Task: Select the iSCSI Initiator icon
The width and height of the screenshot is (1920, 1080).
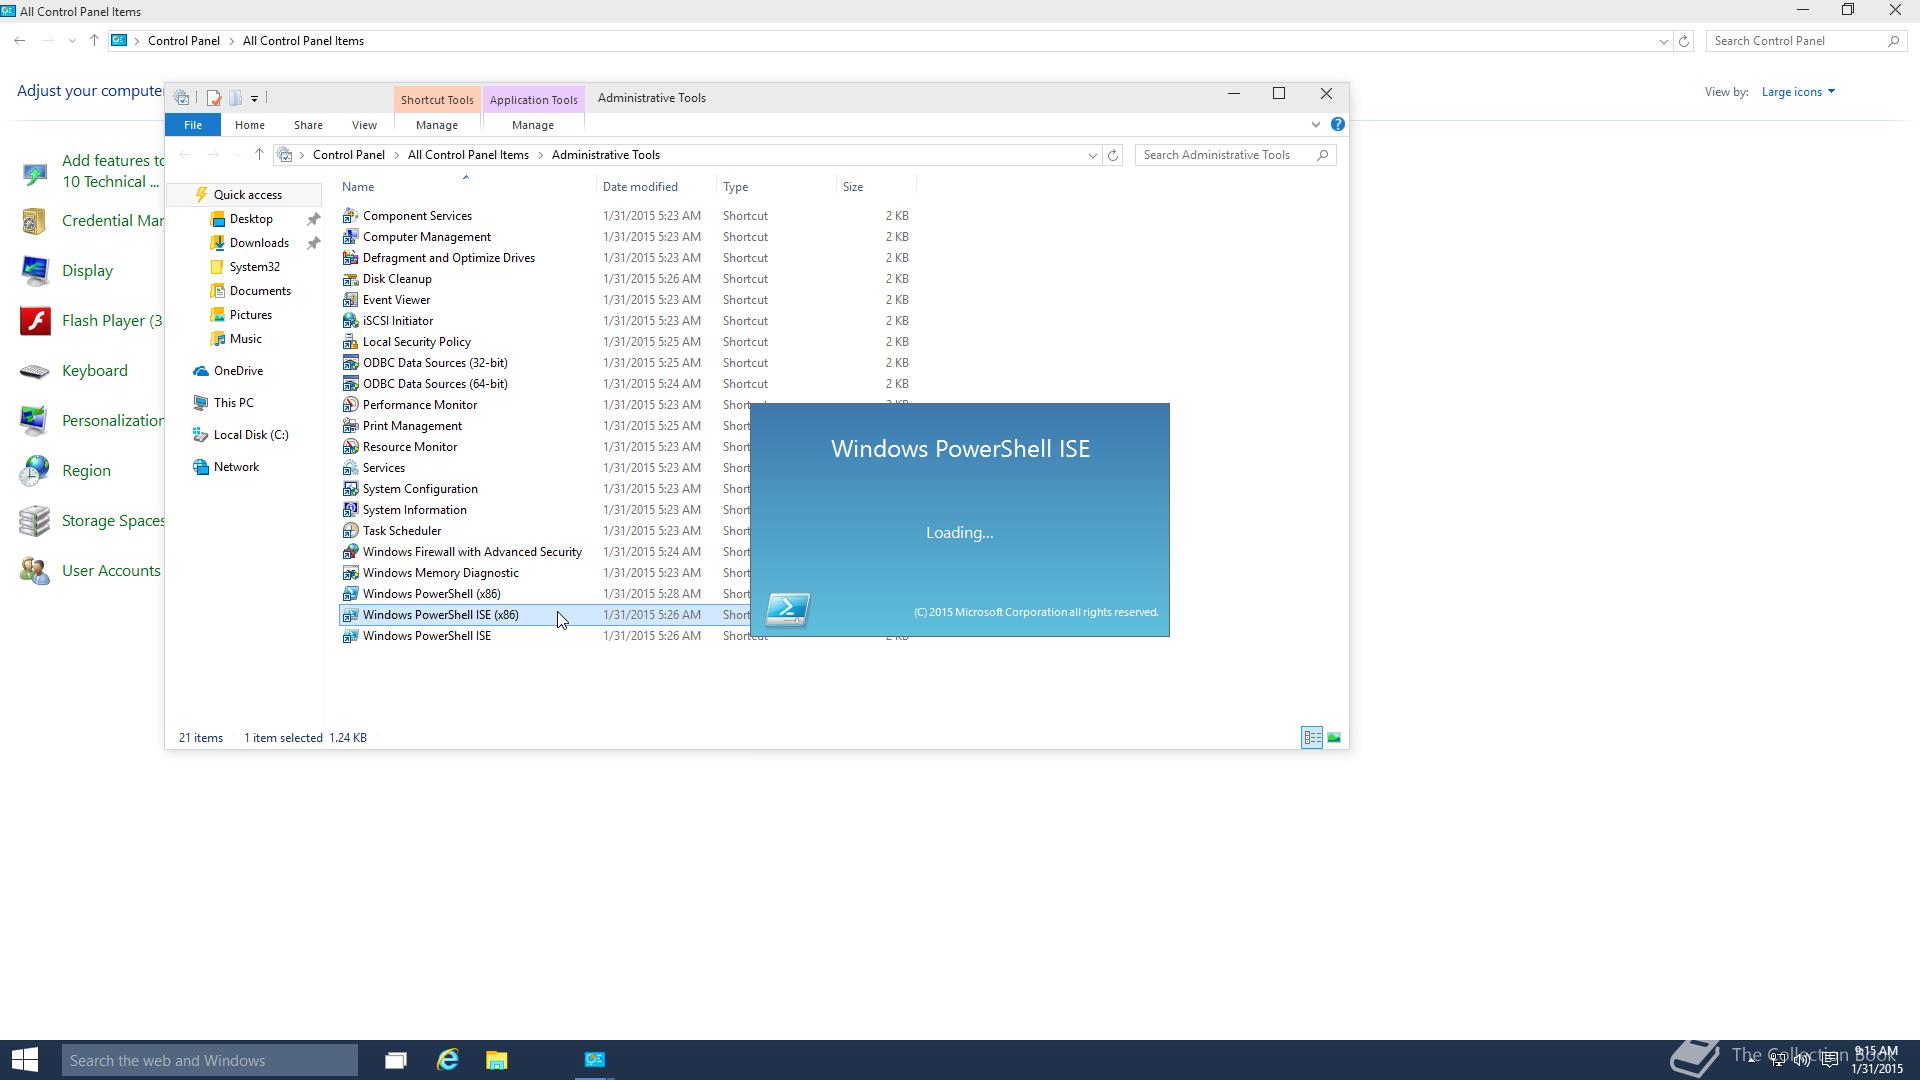Action: [x=350, y=321]
